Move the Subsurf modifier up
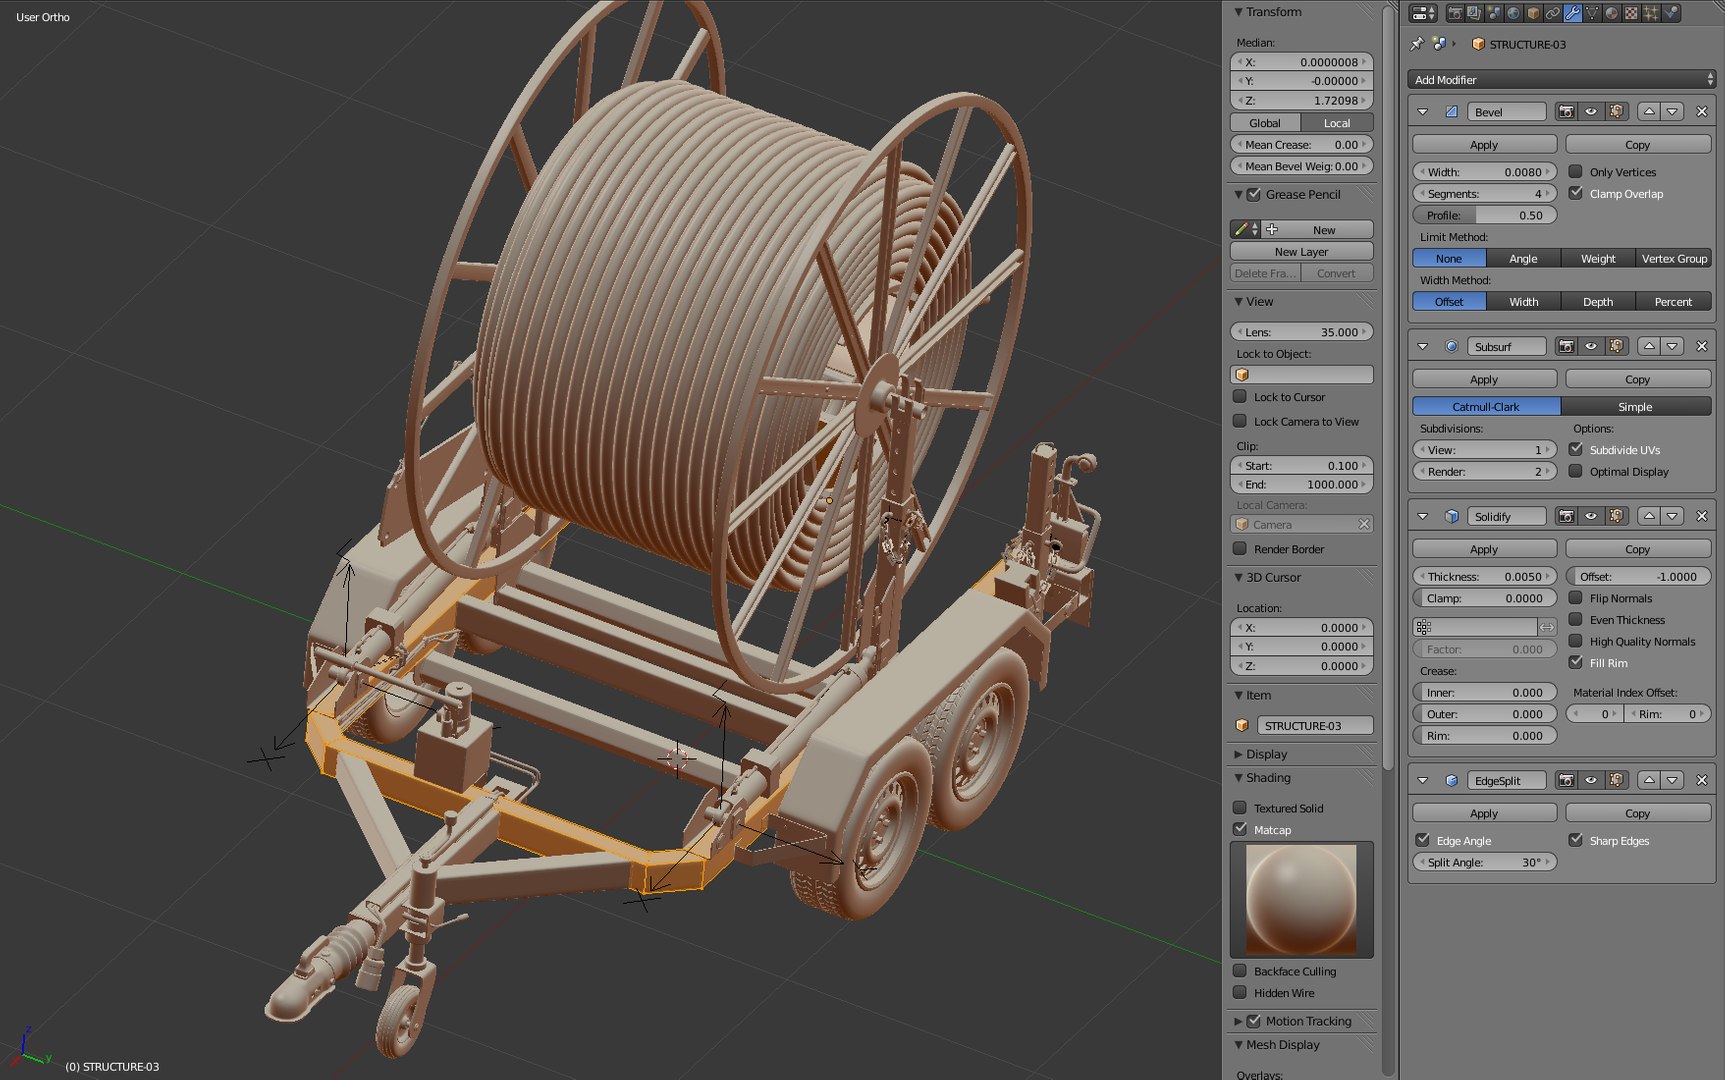 tap(1649, 346)
